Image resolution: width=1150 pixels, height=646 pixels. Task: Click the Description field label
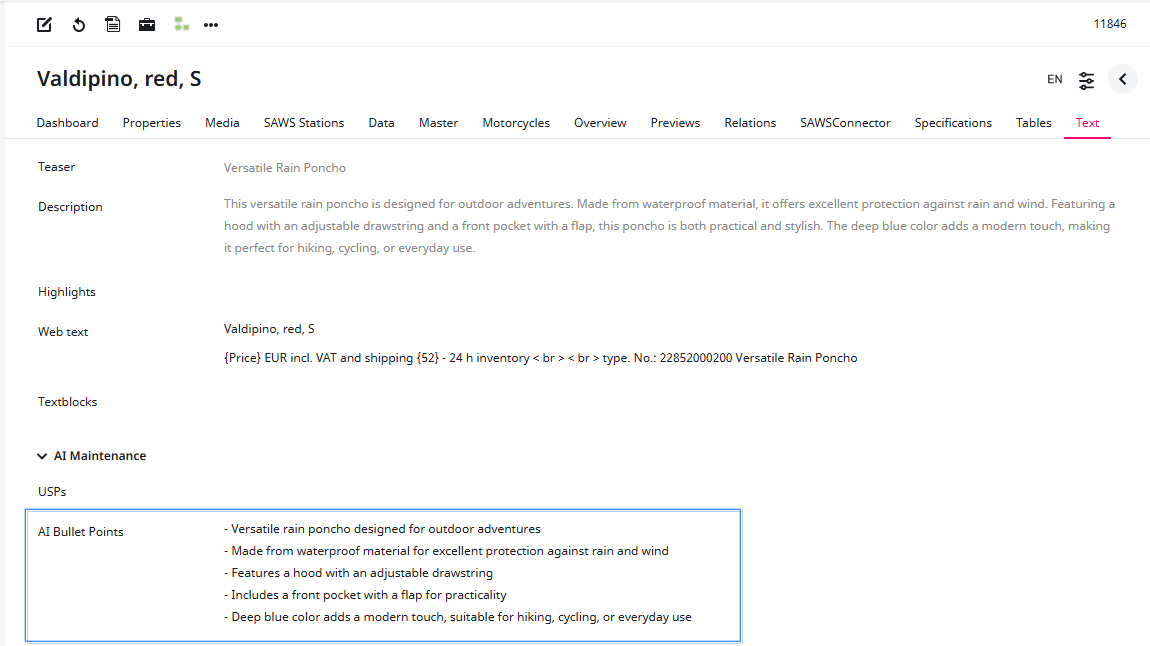[x=70, y=208]
